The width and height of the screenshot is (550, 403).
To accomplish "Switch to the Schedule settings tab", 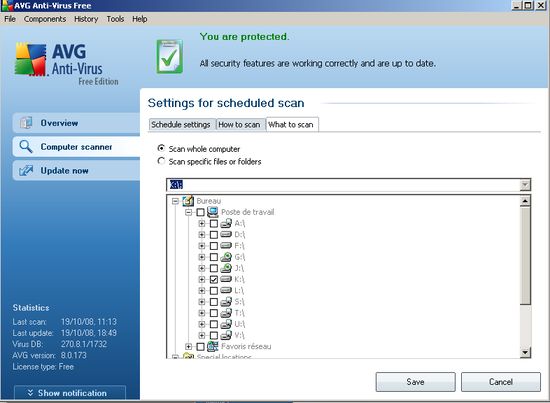I will pyautogui.click(x=181, y=125).
